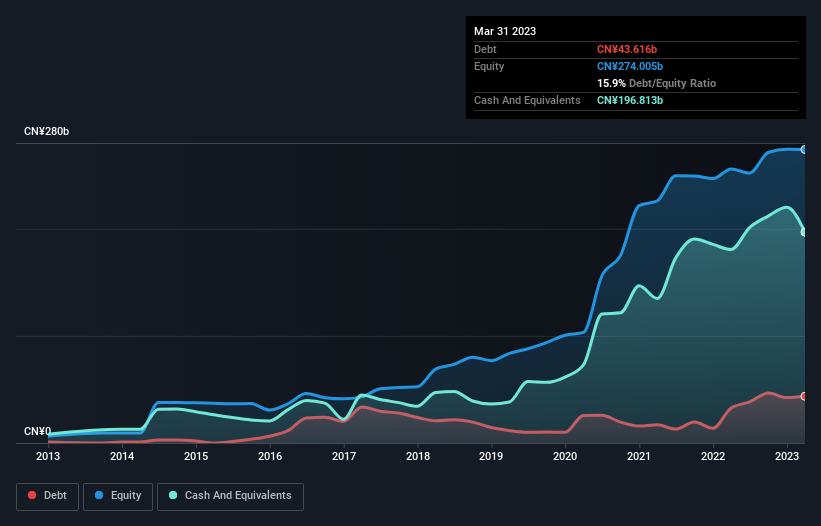Click the Mar 31 2023 tooltip date
This screenshot has height=526, width=821.
[505, 31]
